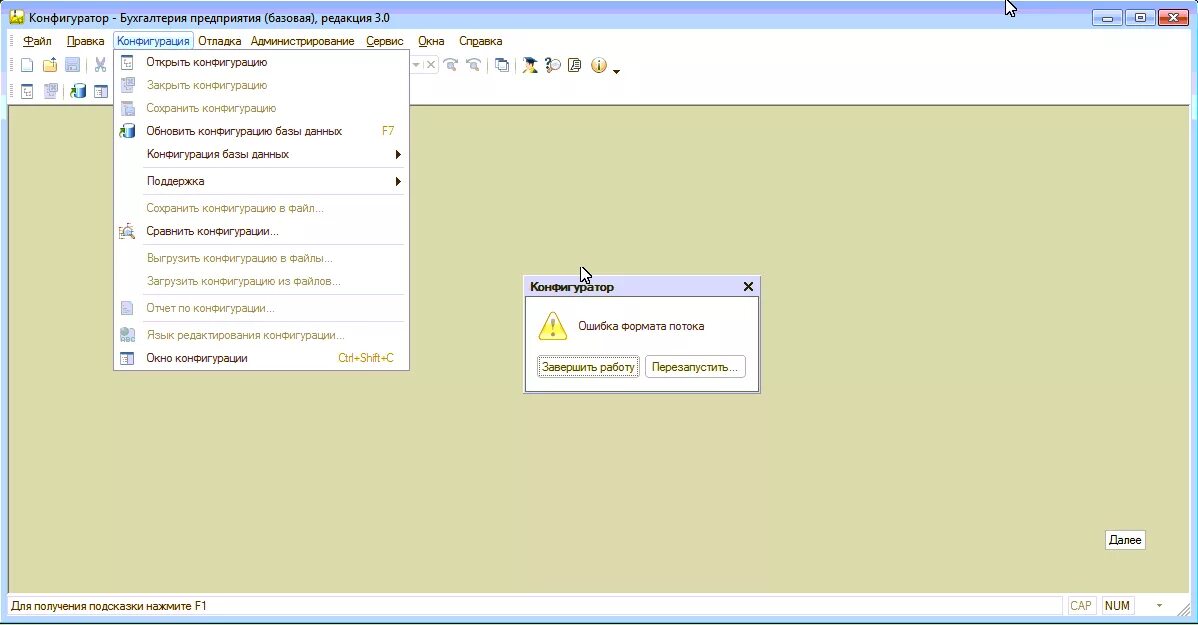Click the database cylinder icon in menu
This screenshot has height=625, width=1198.
[128, 131]
